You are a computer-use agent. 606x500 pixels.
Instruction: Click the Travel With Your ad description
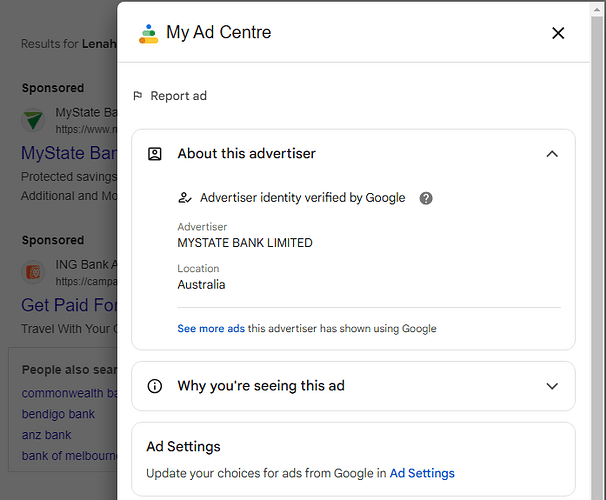(69, 329)
